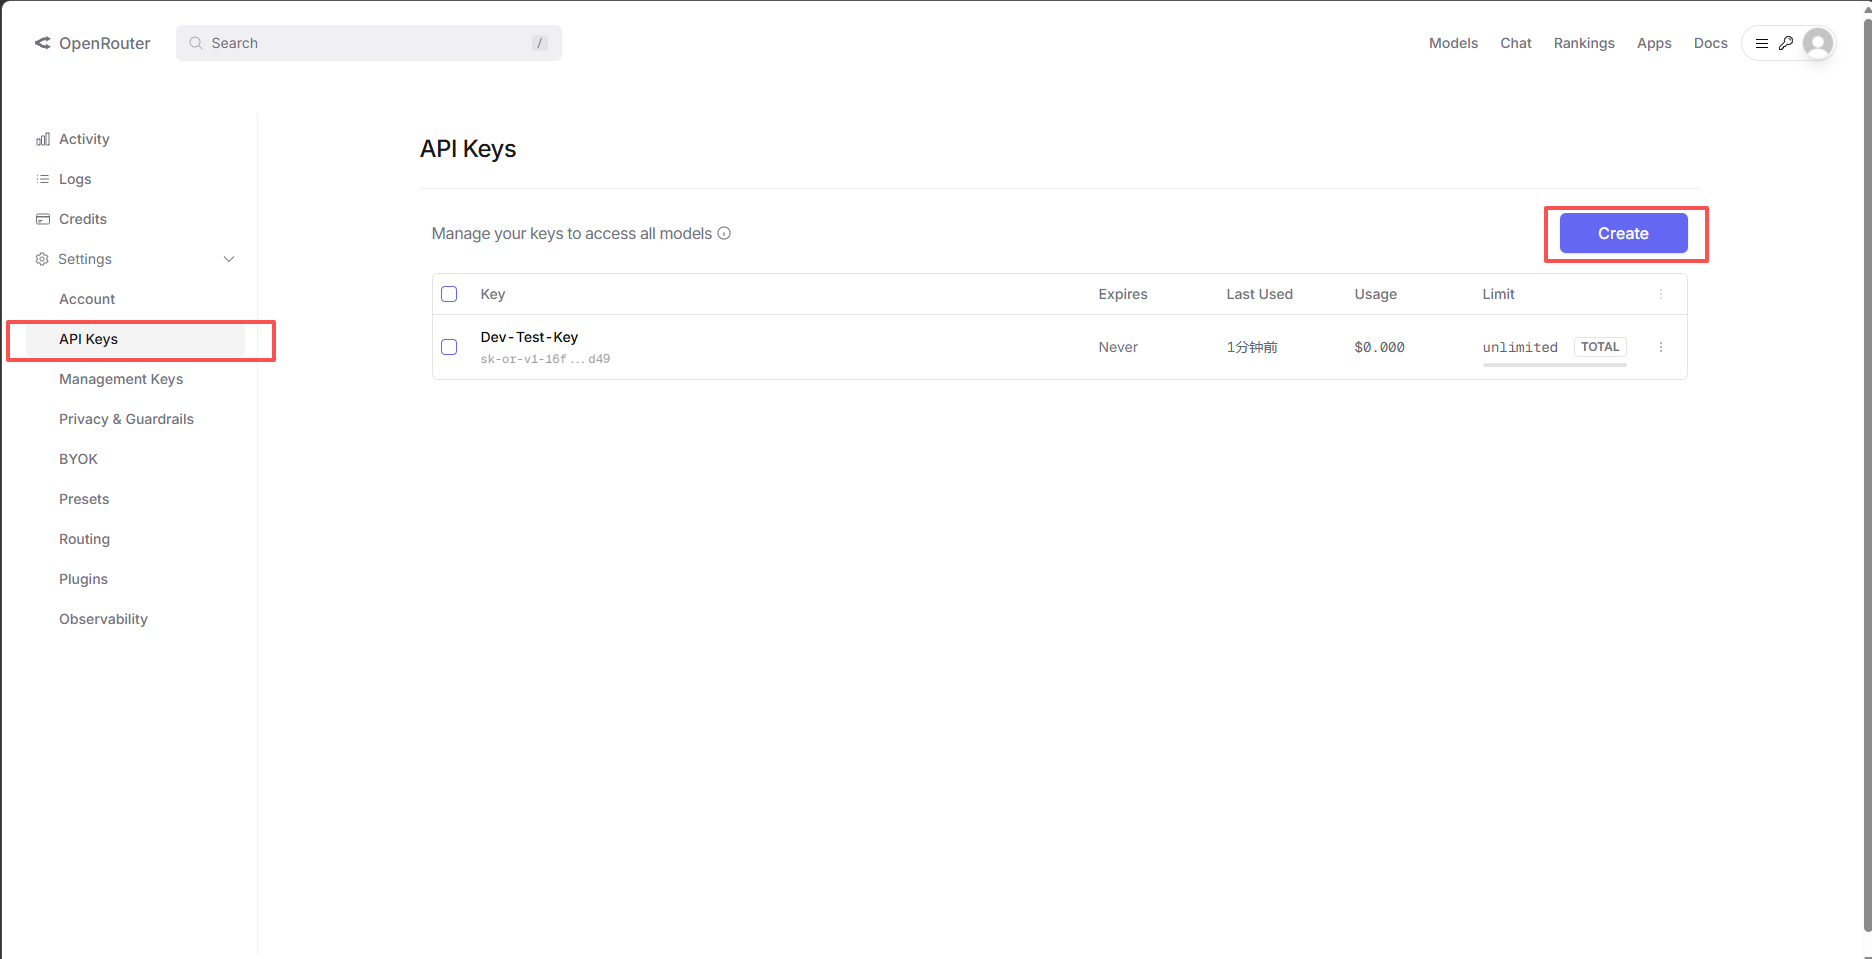Click the slash shortcut hint in search
The height and width of the screenshot is (959, 1872).
[x=540, y=43]
